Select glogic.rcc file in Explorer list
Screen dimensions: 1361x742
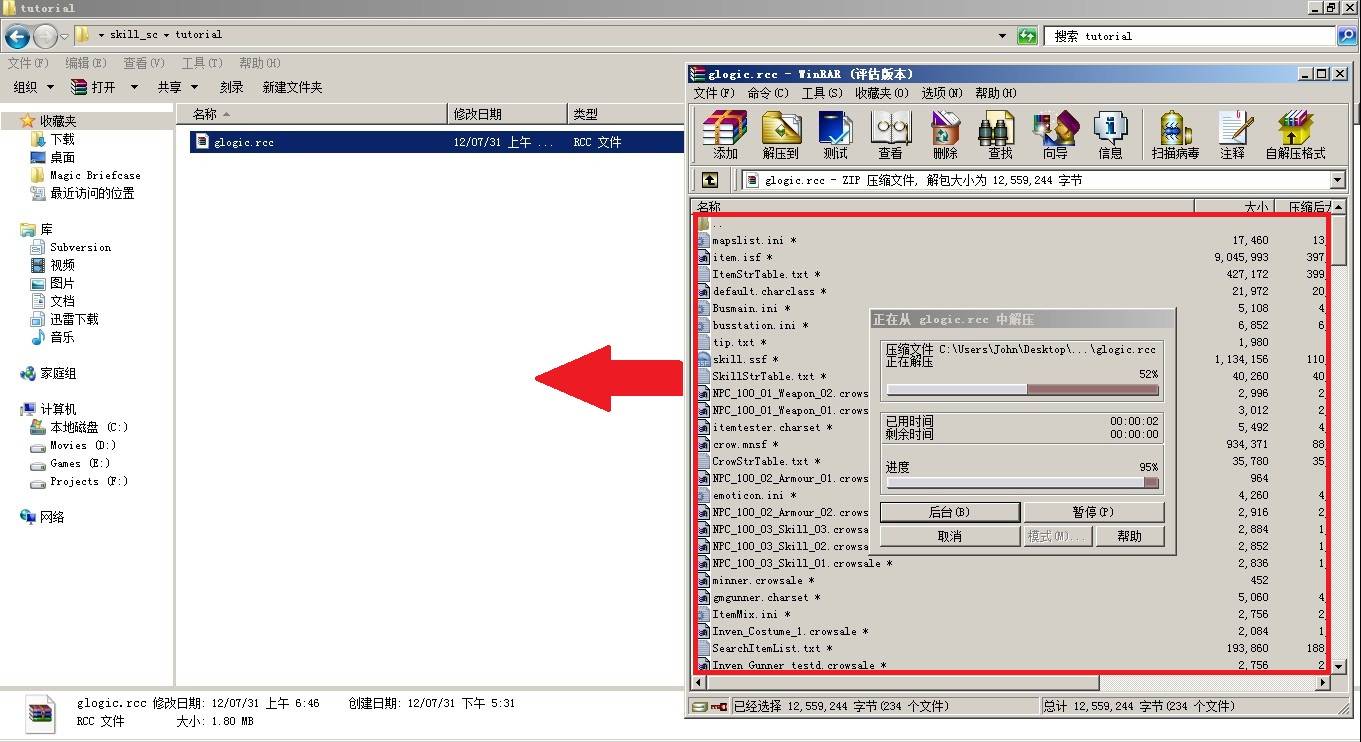coord(436,142)
